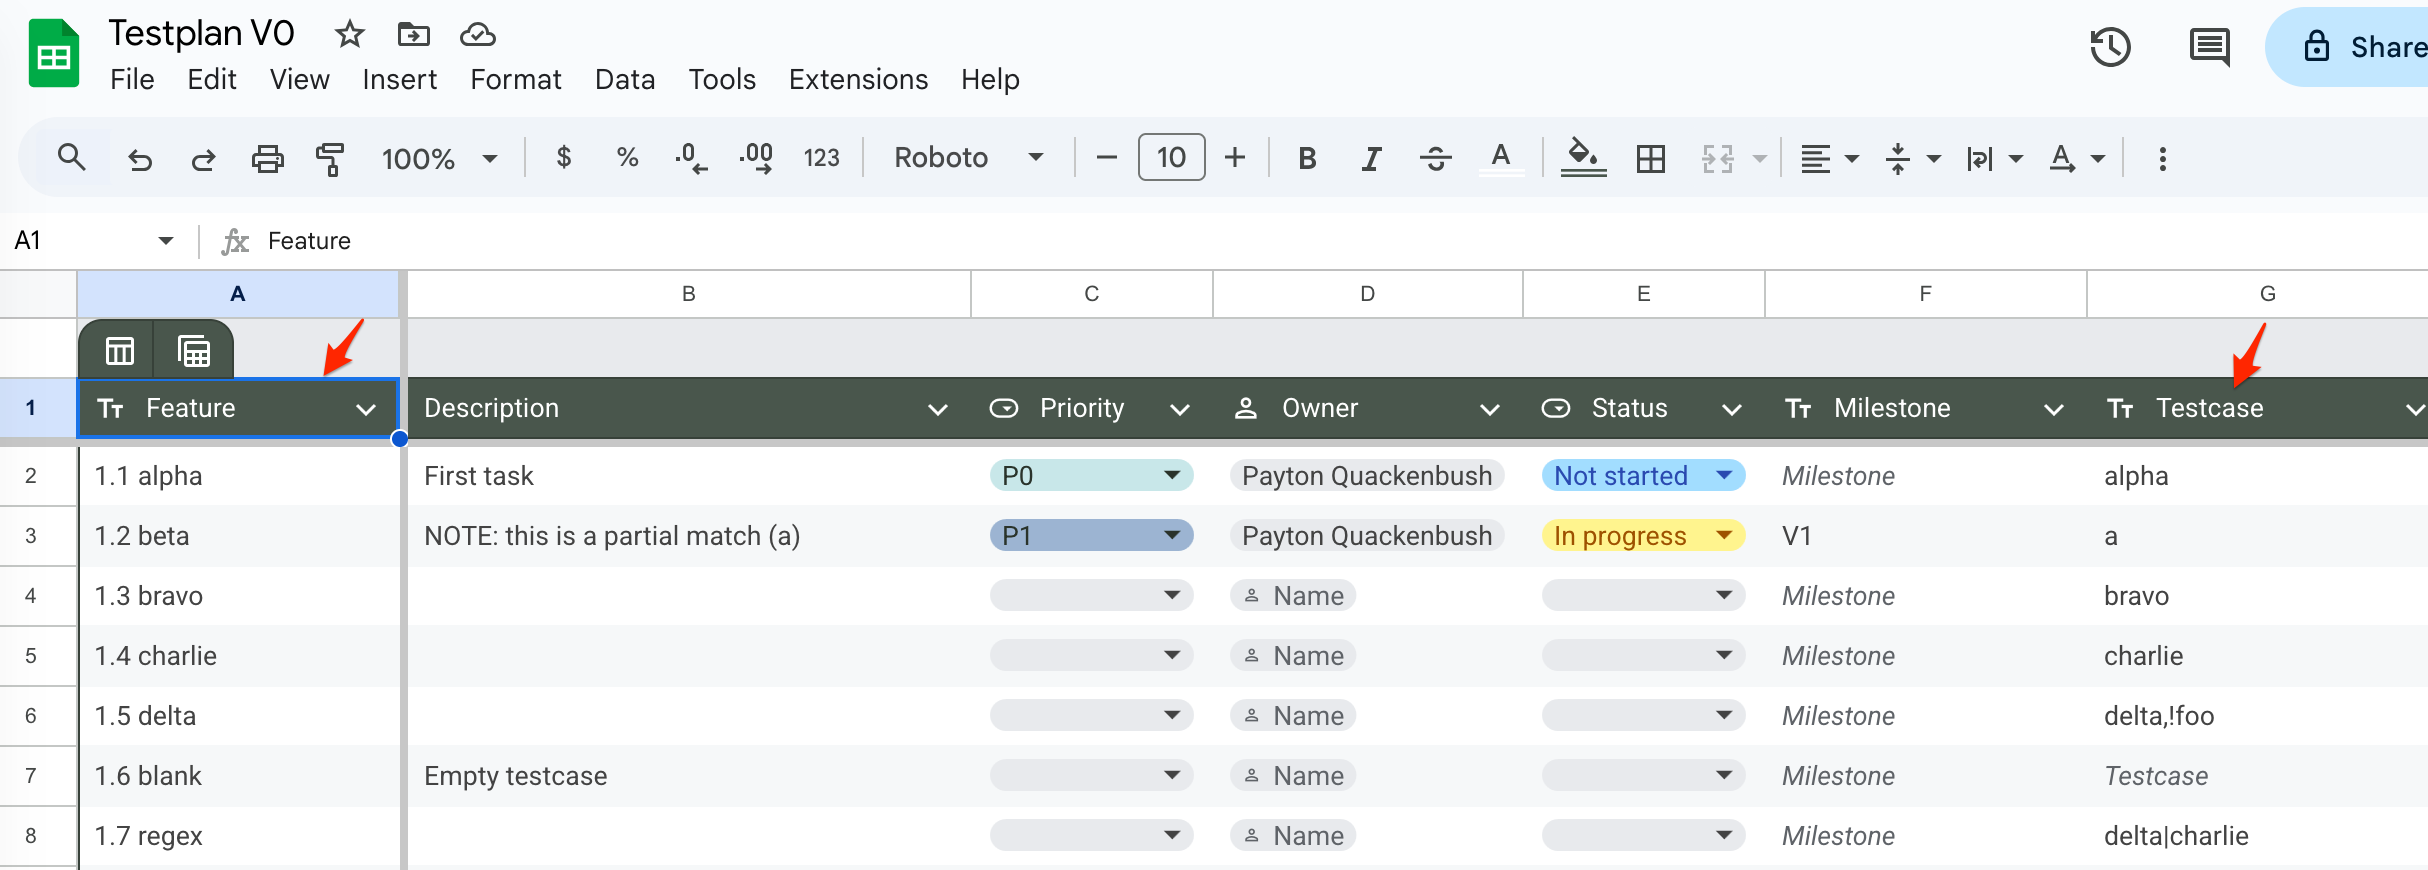Viewport: 2428px width, 870px height.
Task: Print the spreadsheet
Action: coord(267,159)
